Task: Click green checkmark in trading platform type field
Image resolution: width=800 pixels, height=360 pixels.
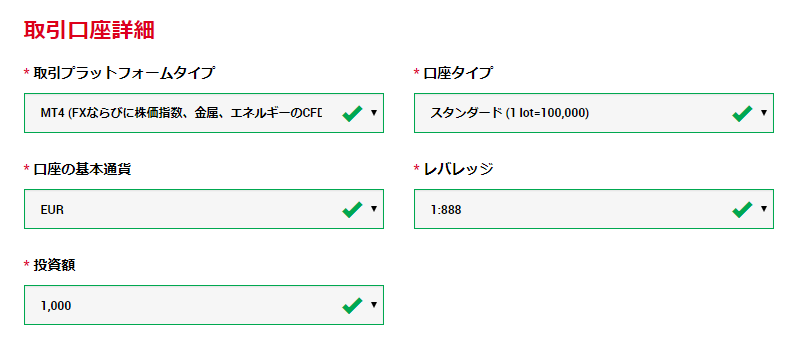Action: 353,113
